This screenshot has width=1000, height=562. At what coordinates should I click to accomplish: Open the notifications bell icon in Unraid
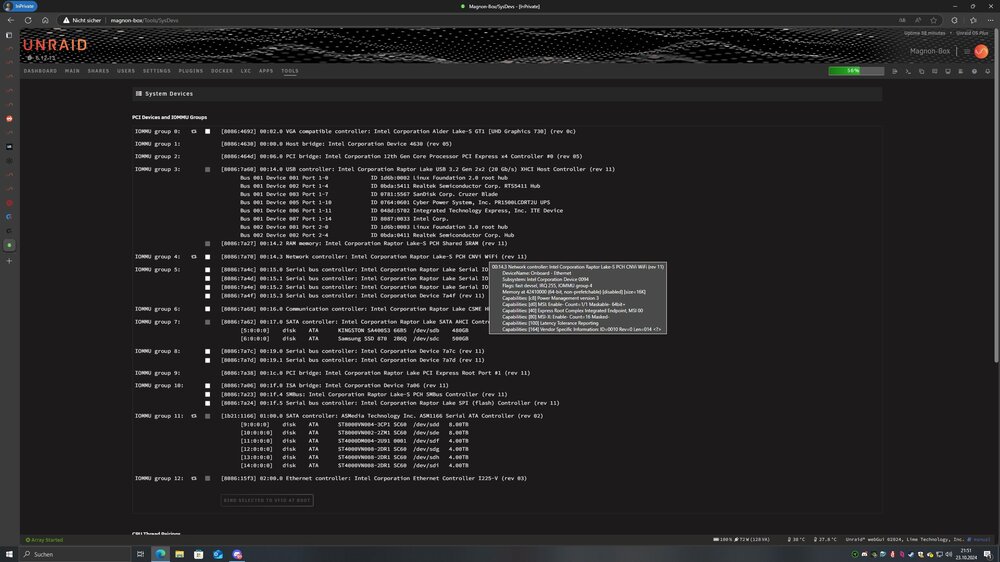[987, 71]
